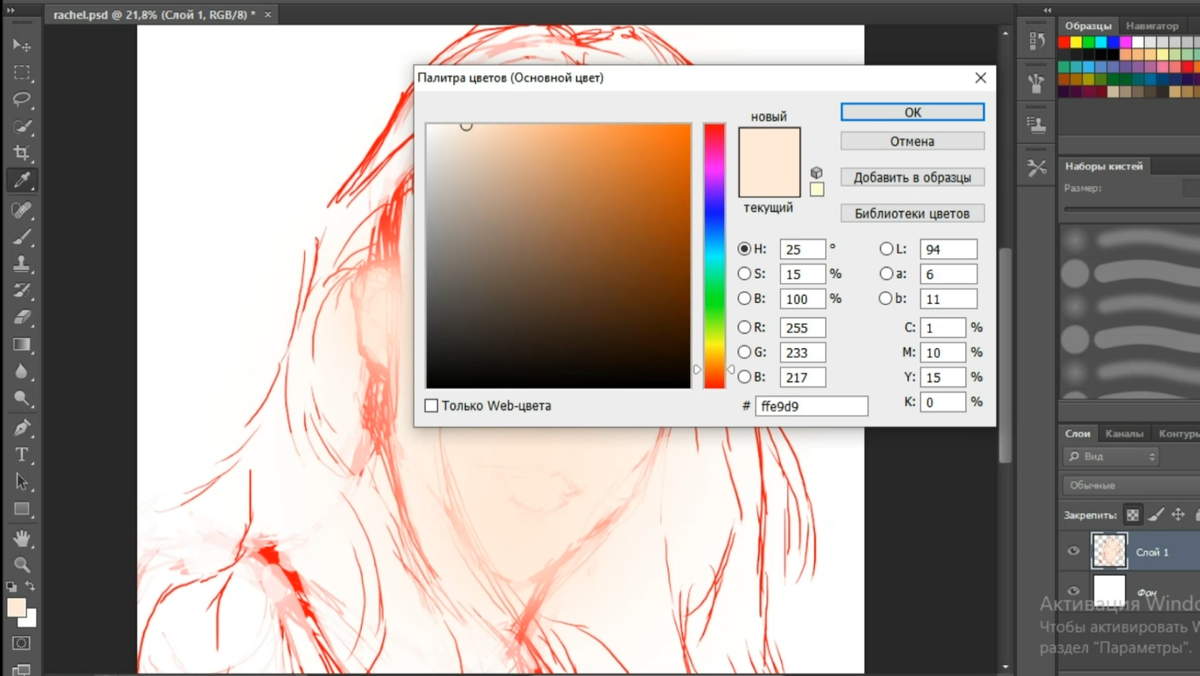Select the H hue radio button
This screenshot has width=1200, height=676.
pyautogui.click(x=744, y=249)
